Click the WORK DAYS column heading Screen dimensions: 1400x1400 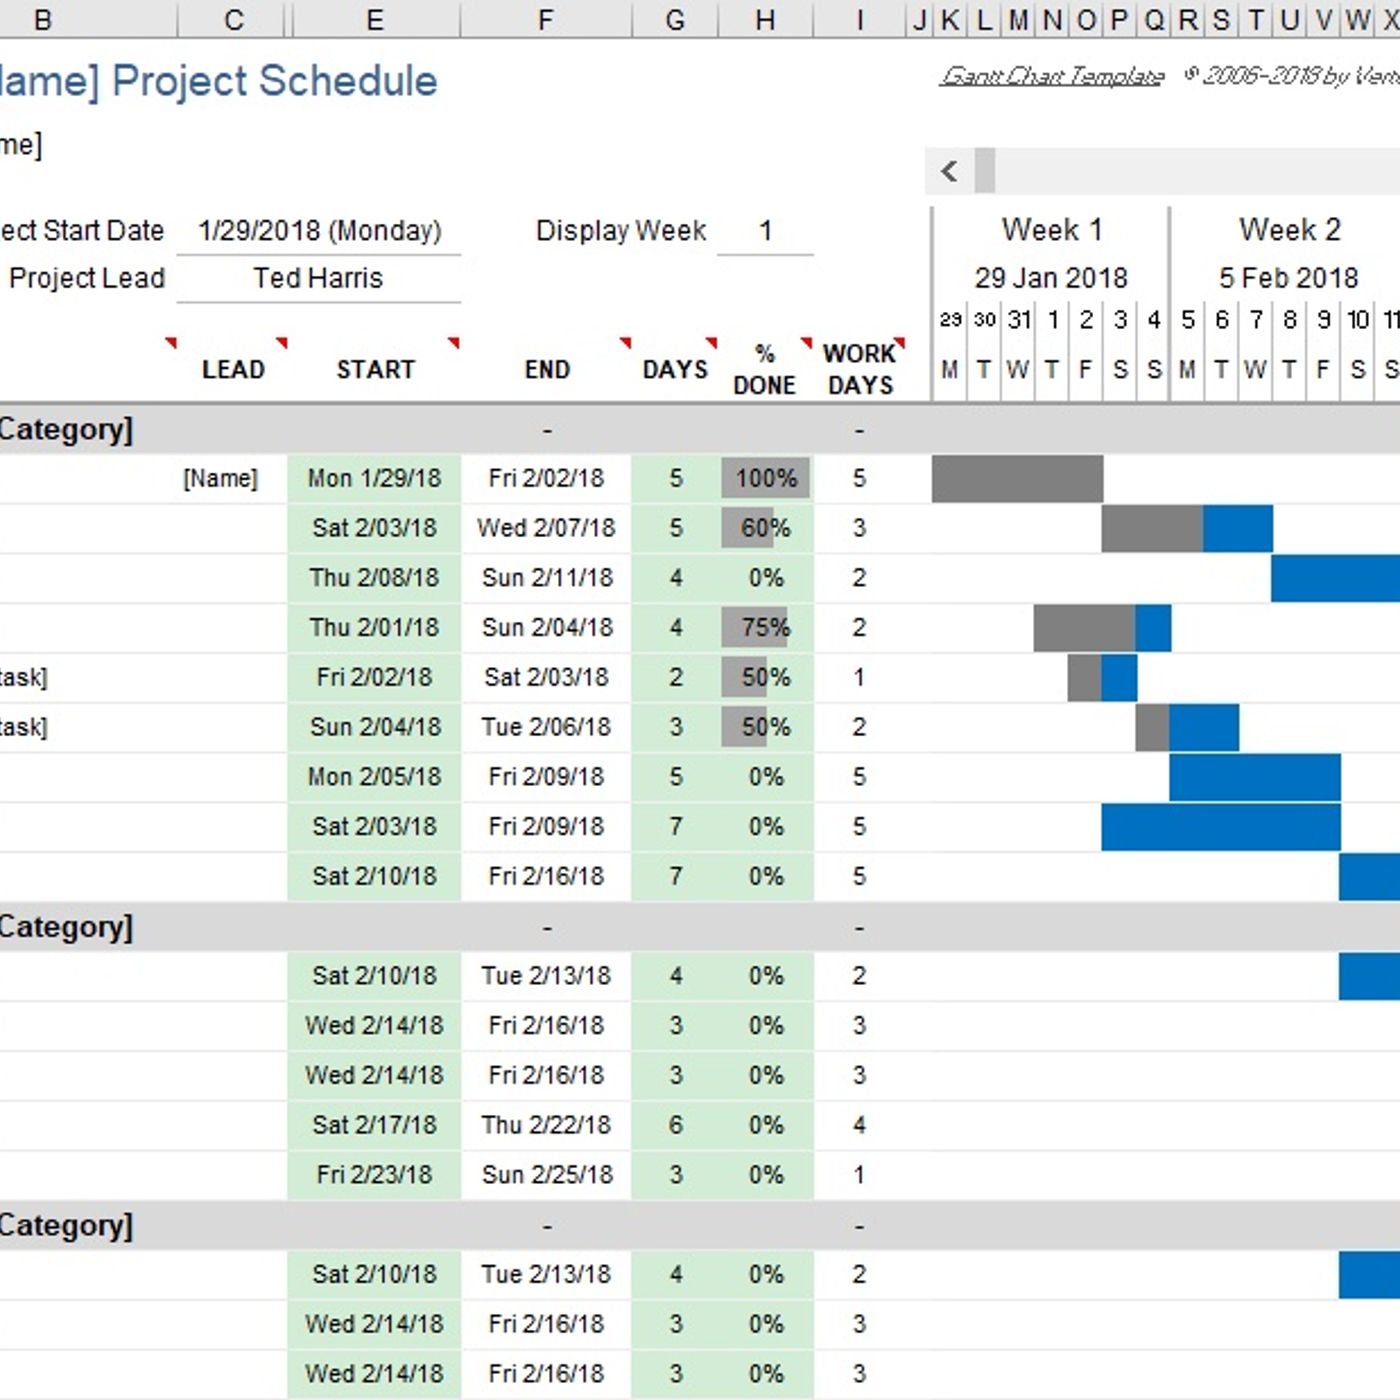pos(860,369)
